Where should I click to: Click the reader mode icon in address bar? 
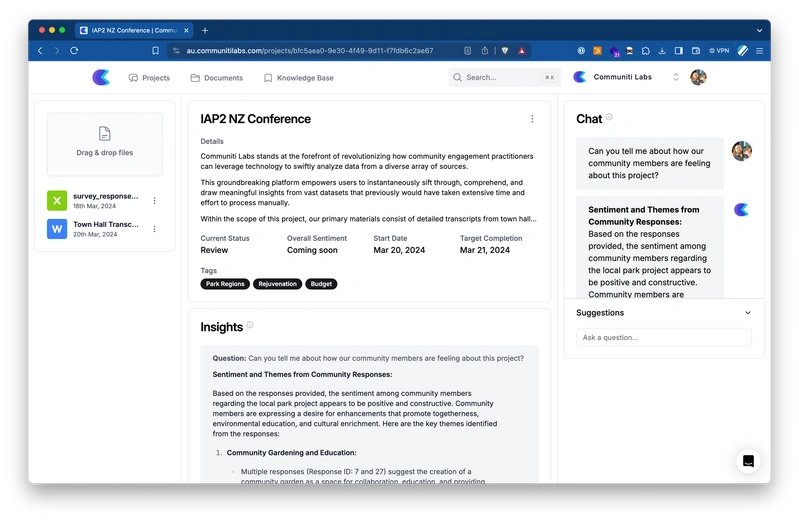click(467, 50)
